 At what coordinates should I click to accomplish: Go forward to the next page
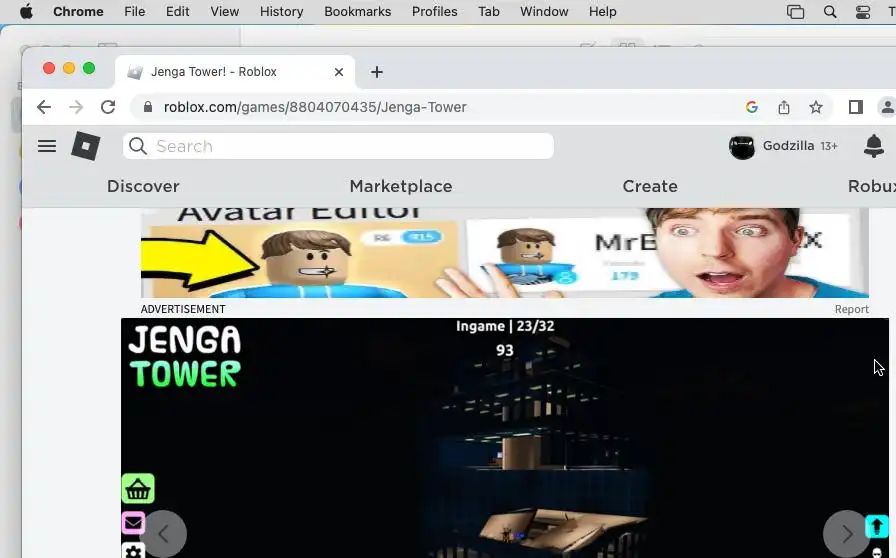pyautogui.click(x=76, y=107)
